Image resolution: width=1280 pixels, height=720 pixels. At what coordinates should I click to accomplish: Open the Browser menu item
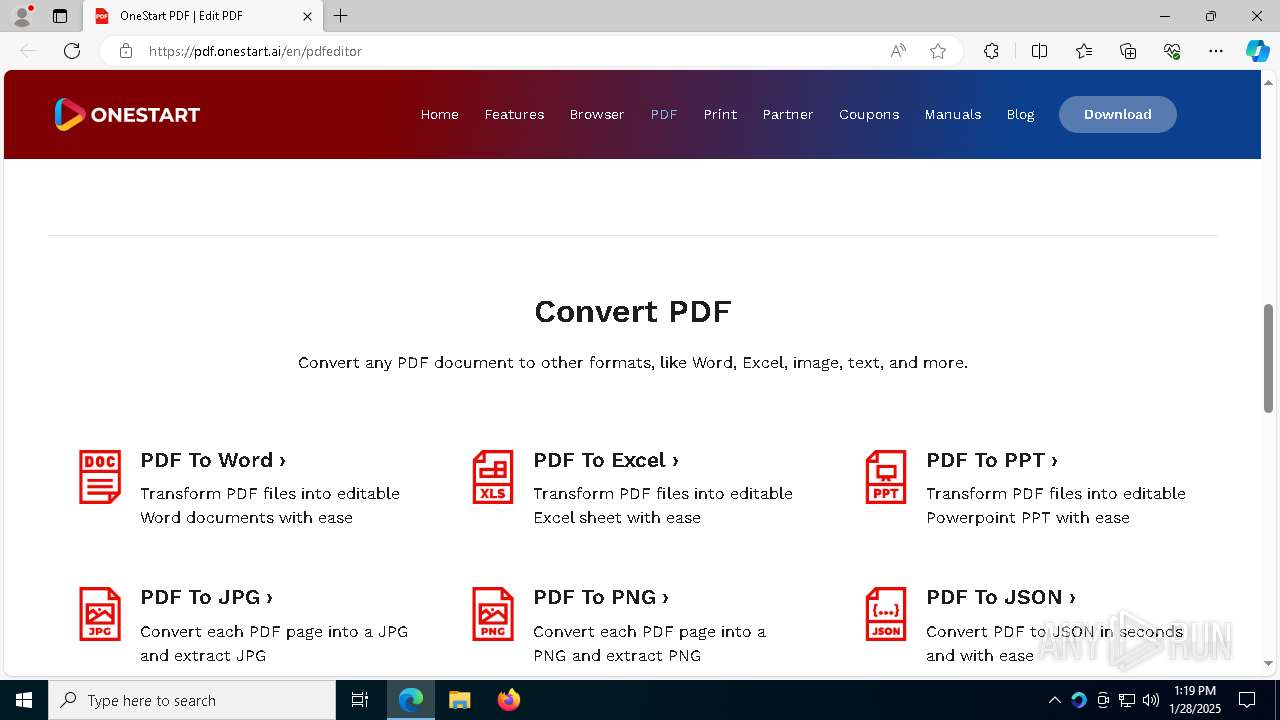[x=597, y=114]
